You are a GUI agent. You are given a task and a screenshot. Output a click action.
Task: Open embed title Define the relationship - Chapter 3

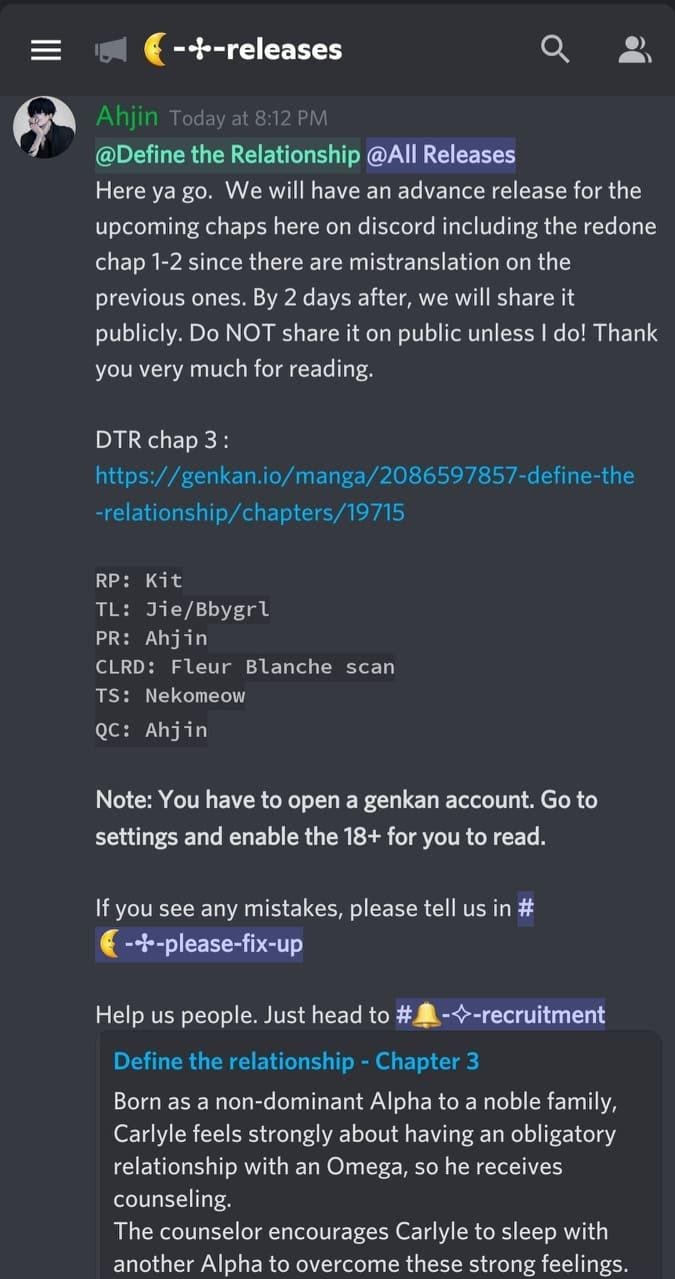(x=296, y=1061)
